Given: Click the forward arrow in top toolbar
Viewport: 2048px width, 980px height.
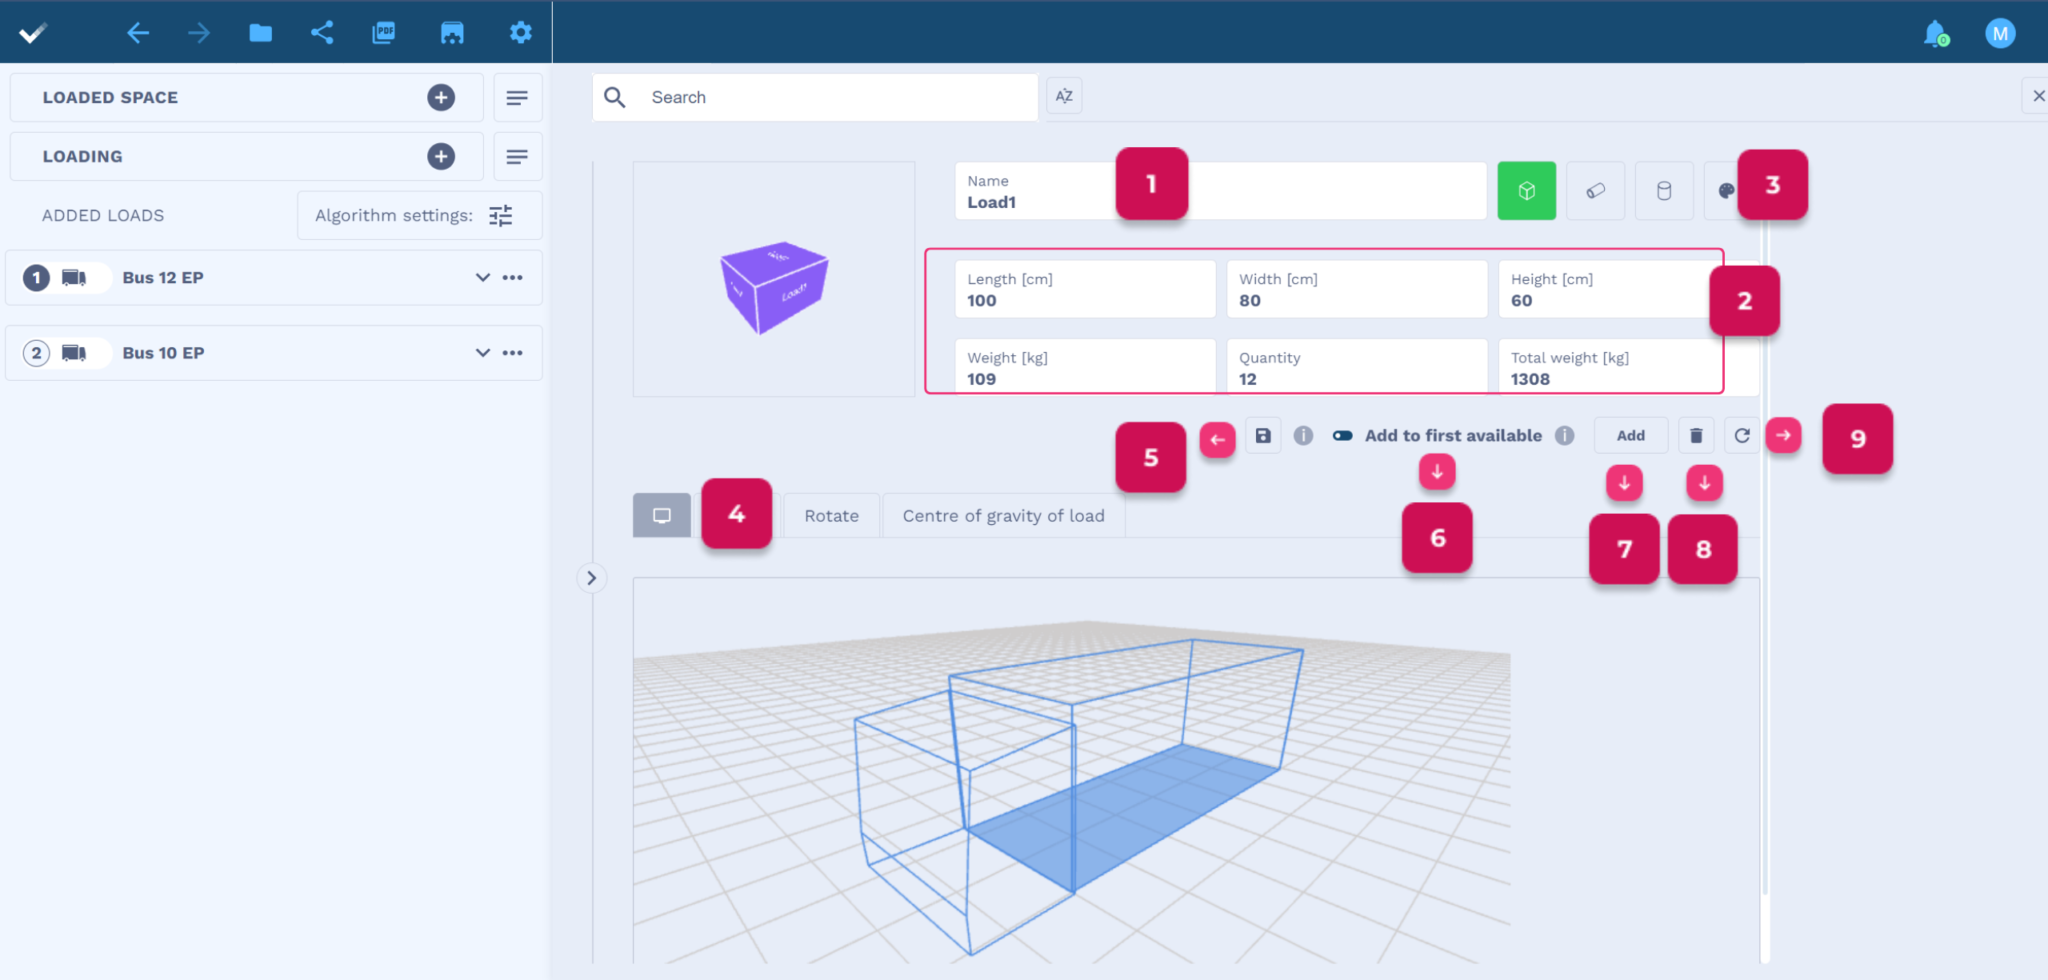Looking at the screenshot, I should (199, 33).
